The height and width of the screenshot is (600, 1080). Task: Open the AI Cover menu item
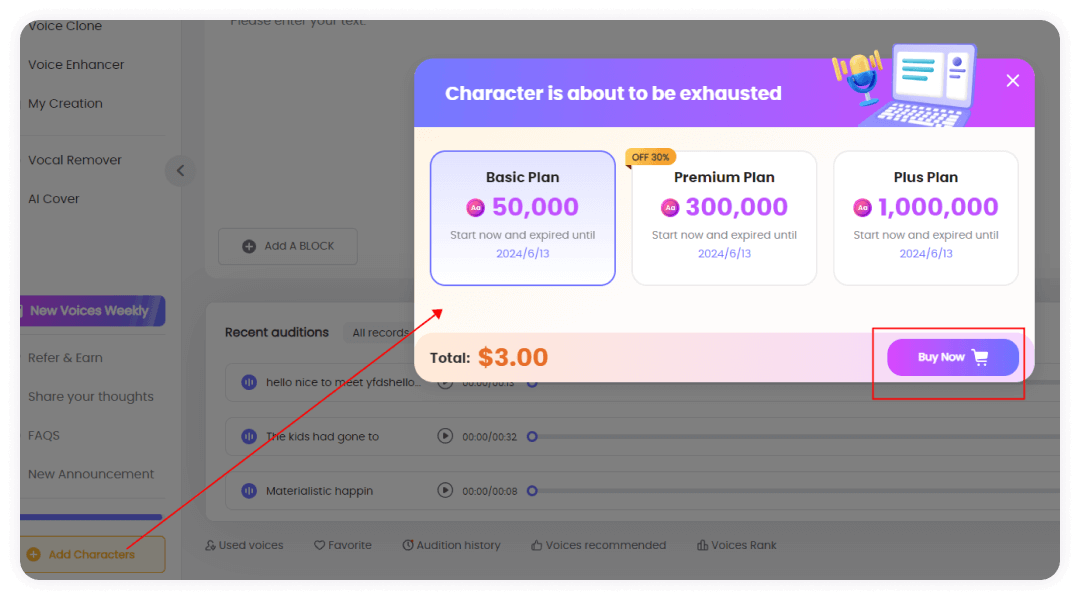53,198
